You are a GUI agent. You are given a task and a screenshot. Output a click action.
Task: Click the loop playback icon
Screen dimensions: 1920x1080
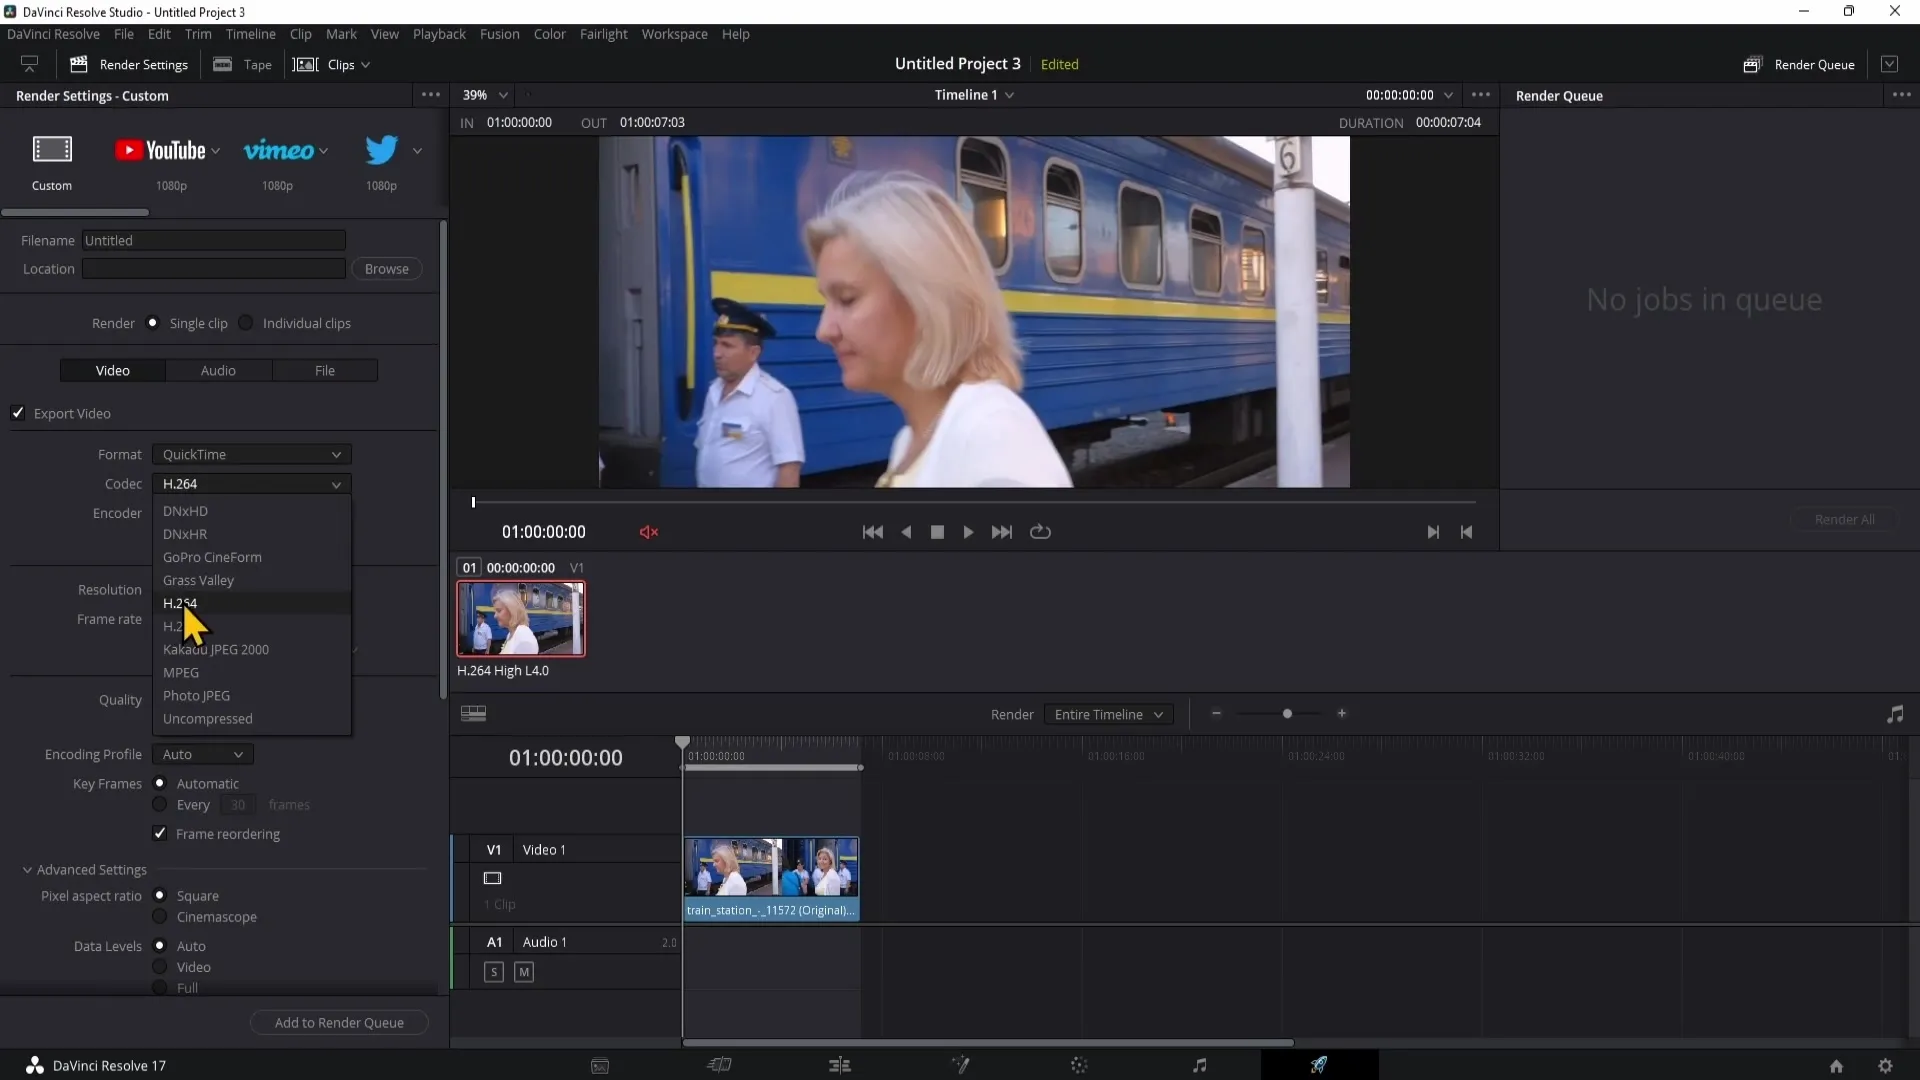(x=1040, y=531)
